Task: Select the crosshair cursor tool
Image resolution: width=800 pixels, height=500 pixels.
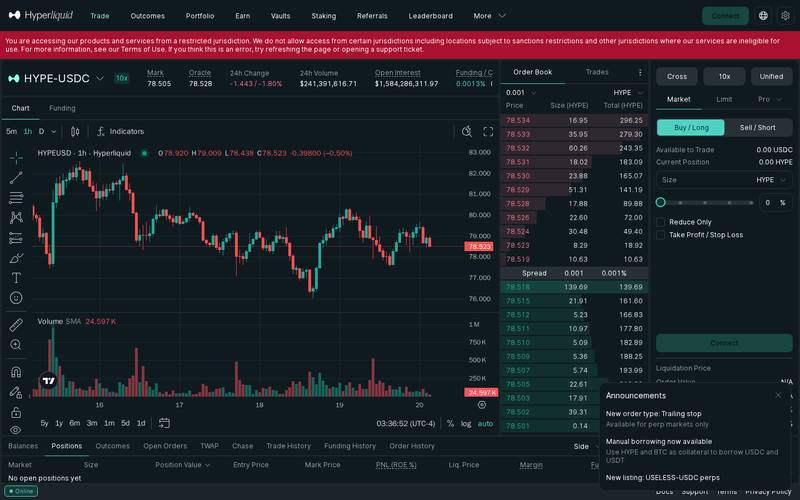Action: pyautogui.click(x=16, y=158)
